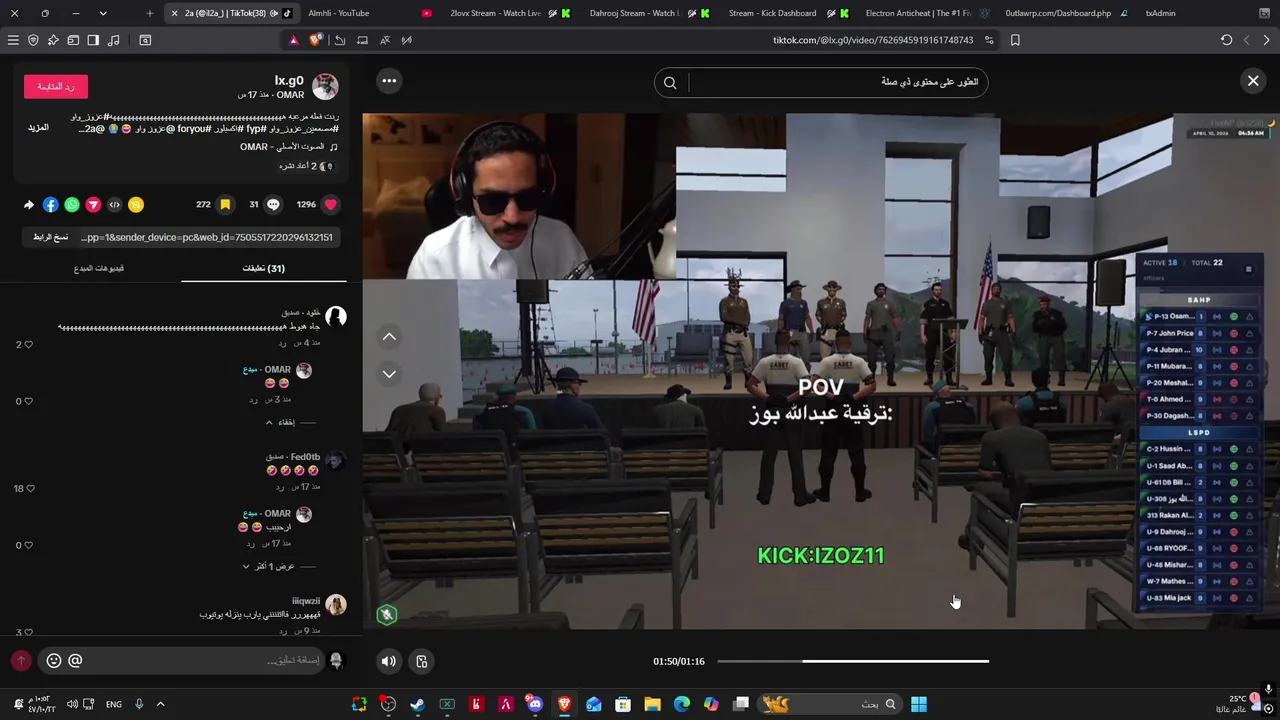
Task: Copy link button next to URL
Action: (50, 237)
